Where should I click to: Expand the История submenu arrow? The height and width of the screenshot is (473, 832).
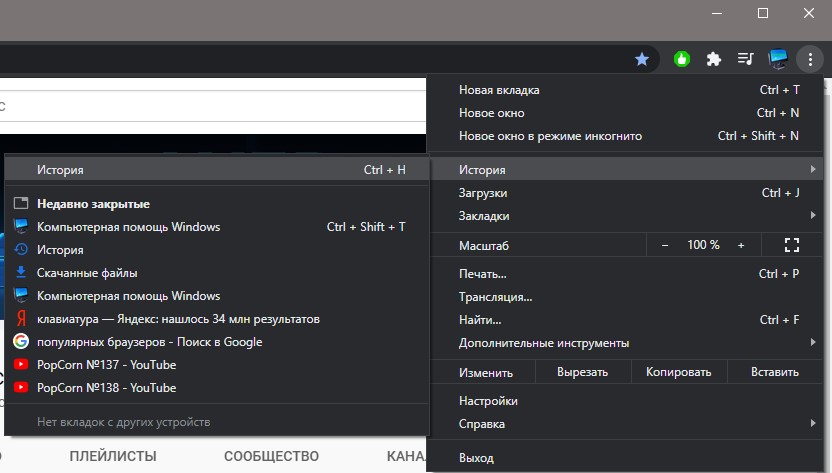[x=813, y=169]
